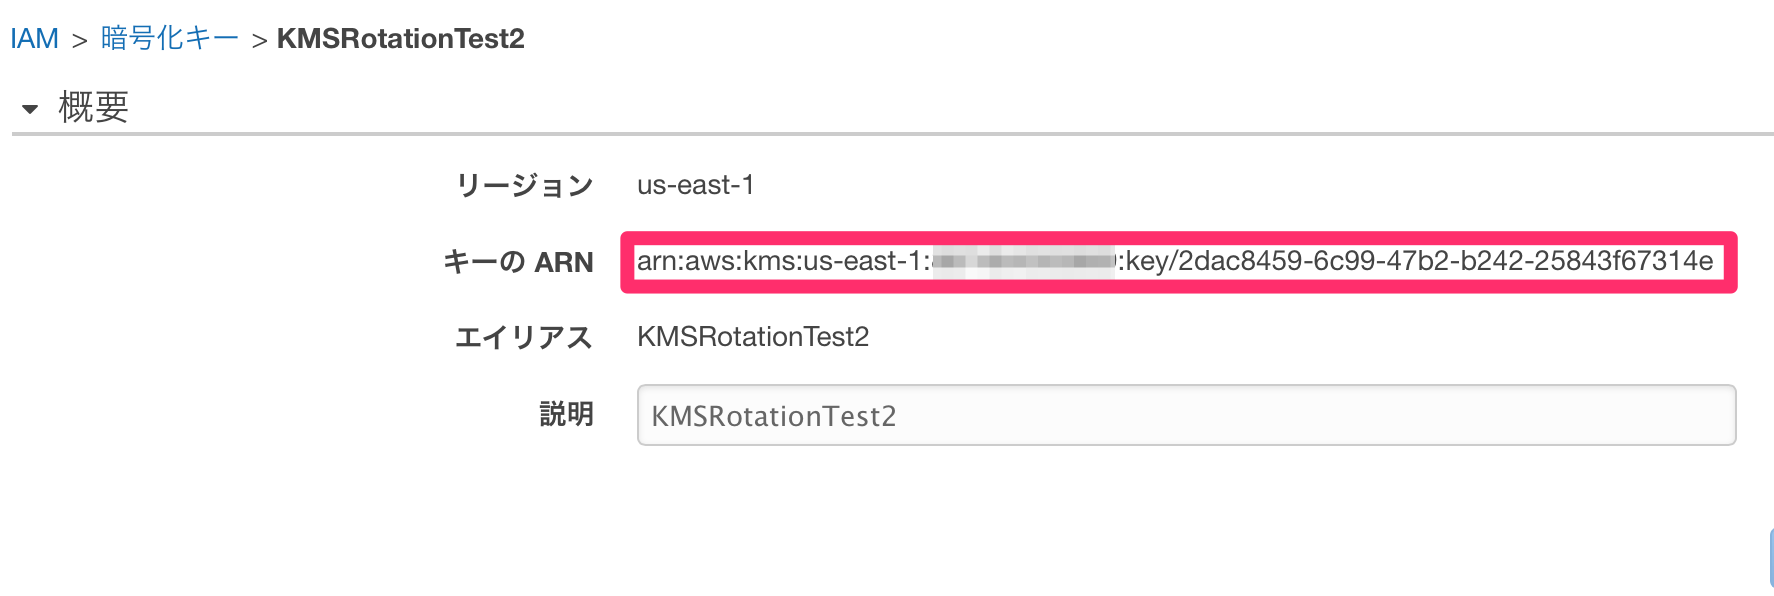Select the description text KMSRotationTest2
The image size is (1774, 596).
click(x=775, y=415)
